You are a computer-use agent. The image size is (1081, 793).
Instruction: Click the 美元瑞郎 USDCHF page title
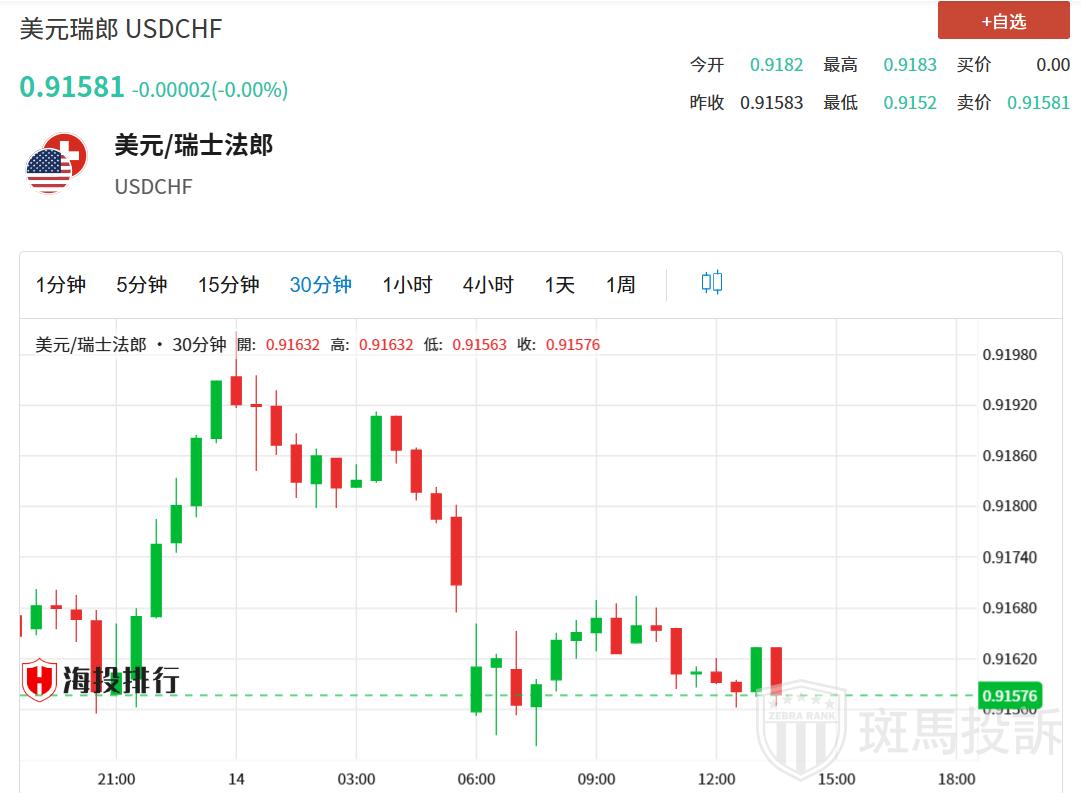121,29
